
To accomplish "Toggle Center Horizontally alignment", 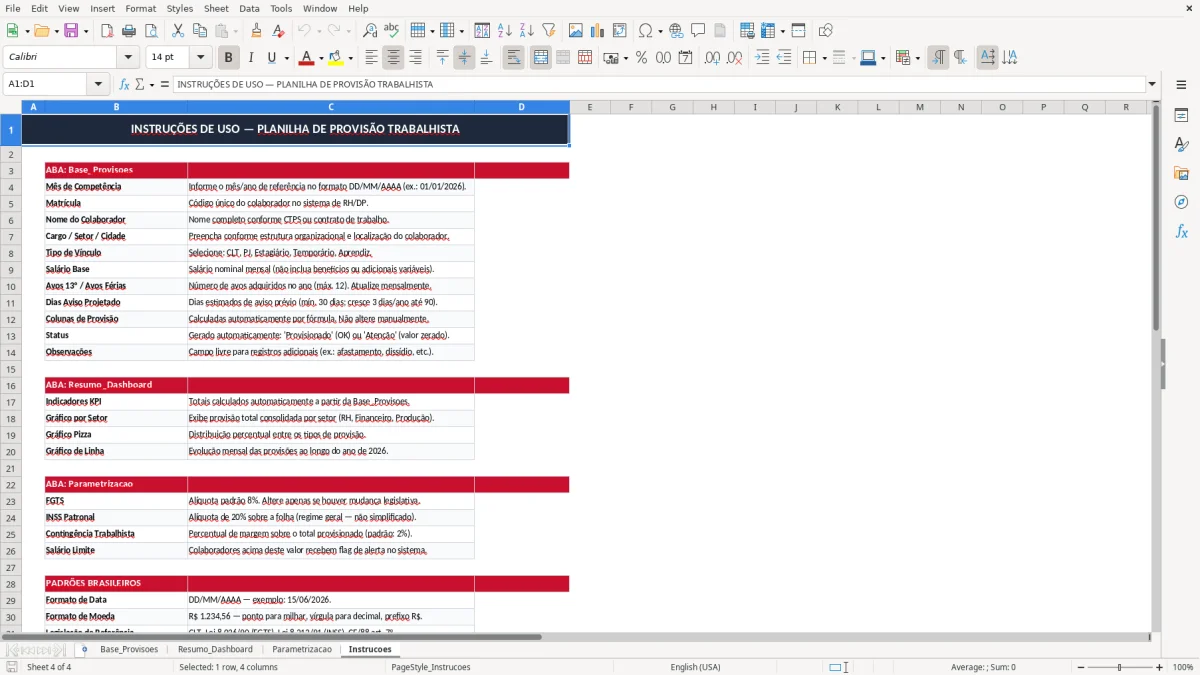I will click(x=394, y=58).
